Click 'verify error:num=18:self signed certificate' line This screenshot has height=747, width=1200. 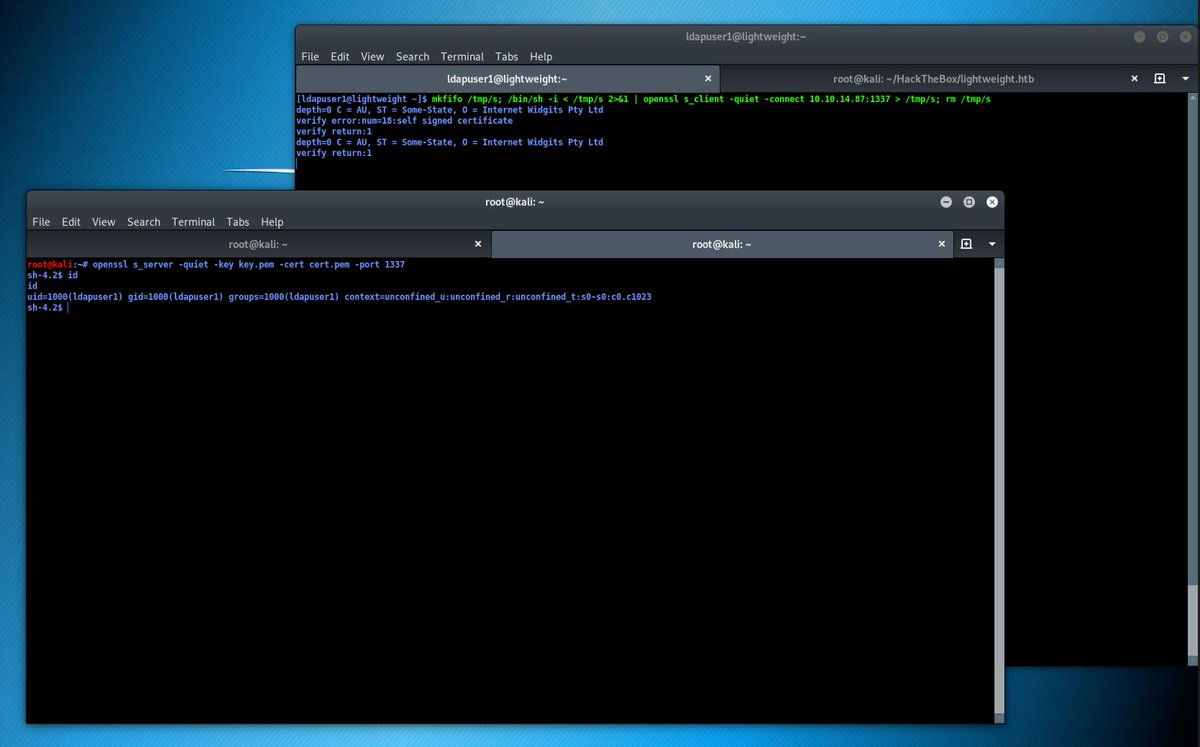404,121
